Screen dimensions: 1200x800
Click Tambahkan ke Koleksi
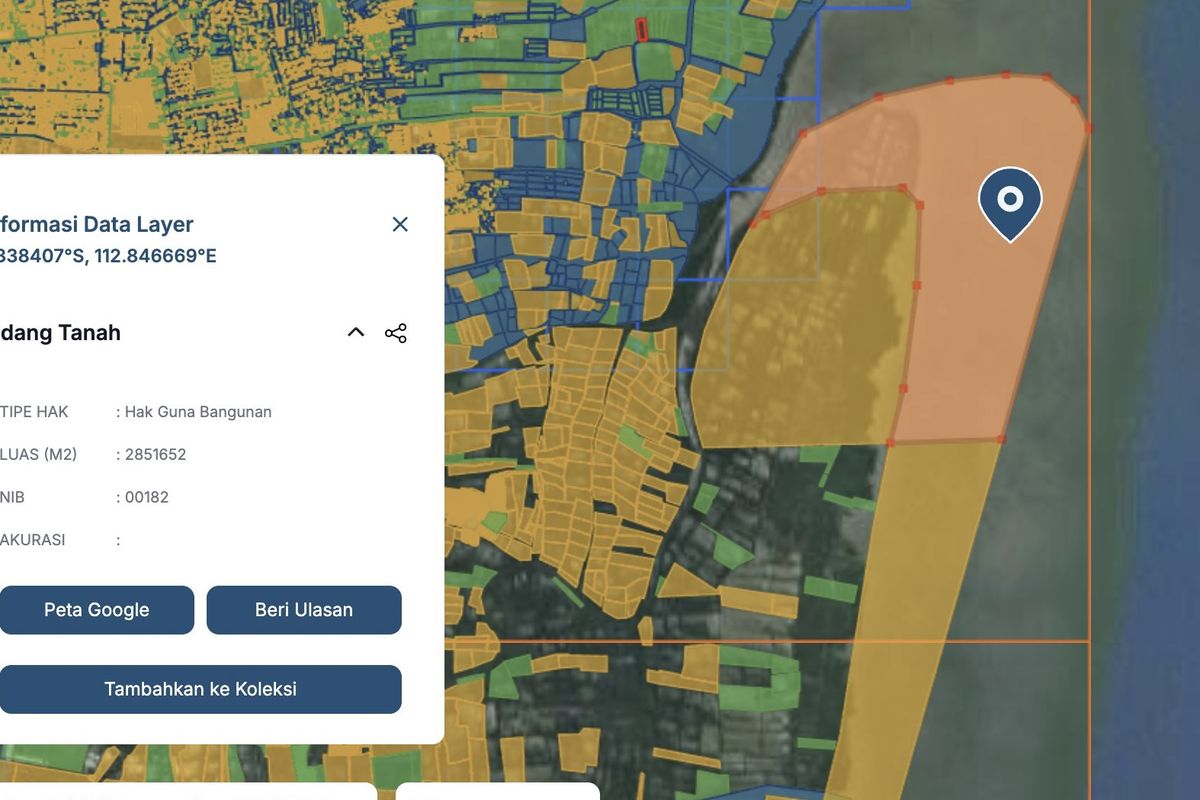(200, 689)
